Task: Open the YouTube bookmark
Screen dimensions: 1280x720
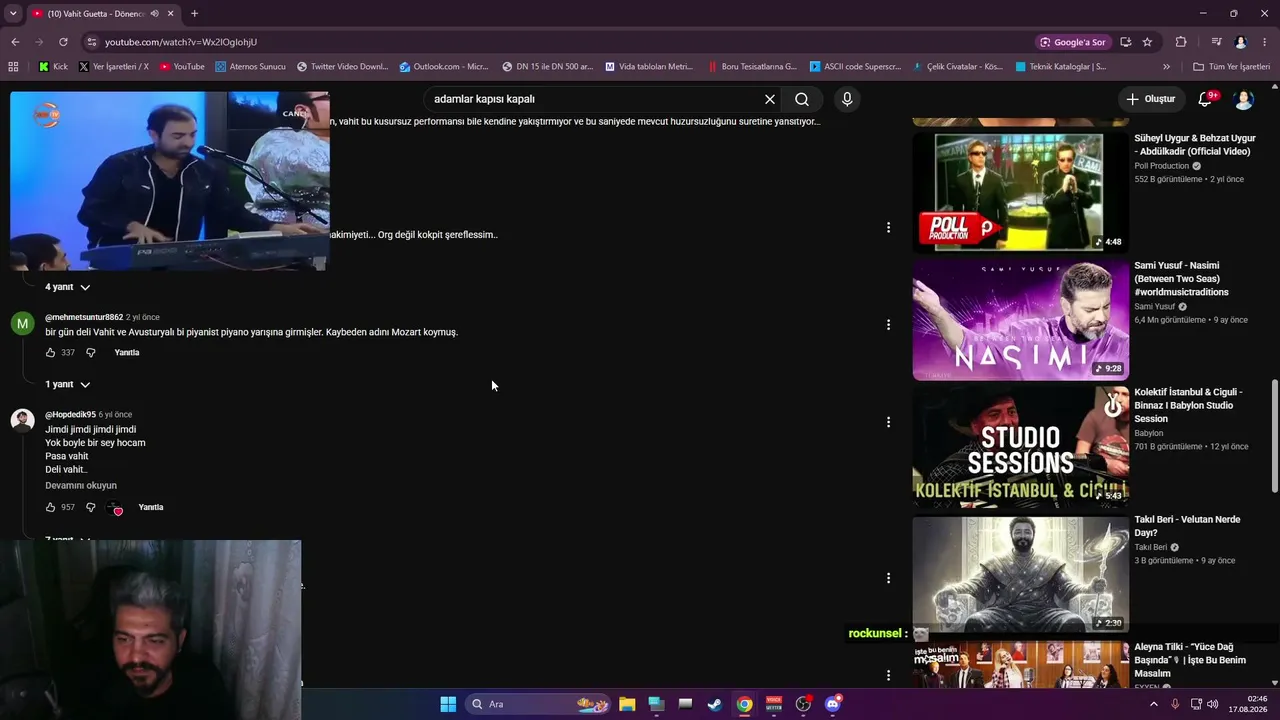Action: [181, 67]
